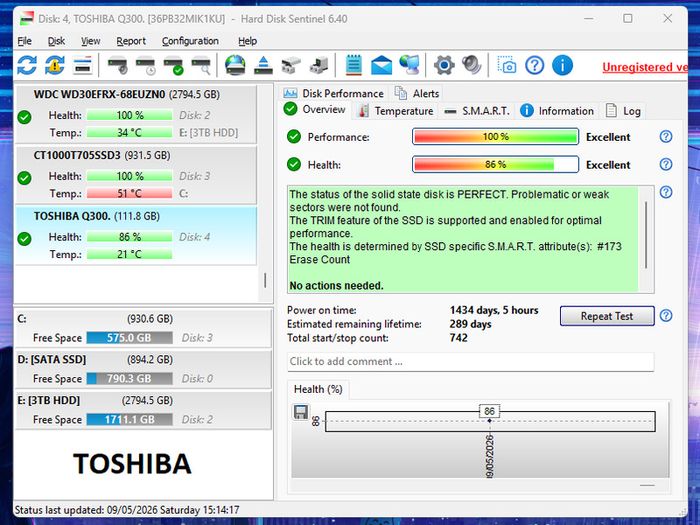Click the disk icon with a gauge badge
The width and height of the screenshot is (700, 525).
[x=118, y=66]
